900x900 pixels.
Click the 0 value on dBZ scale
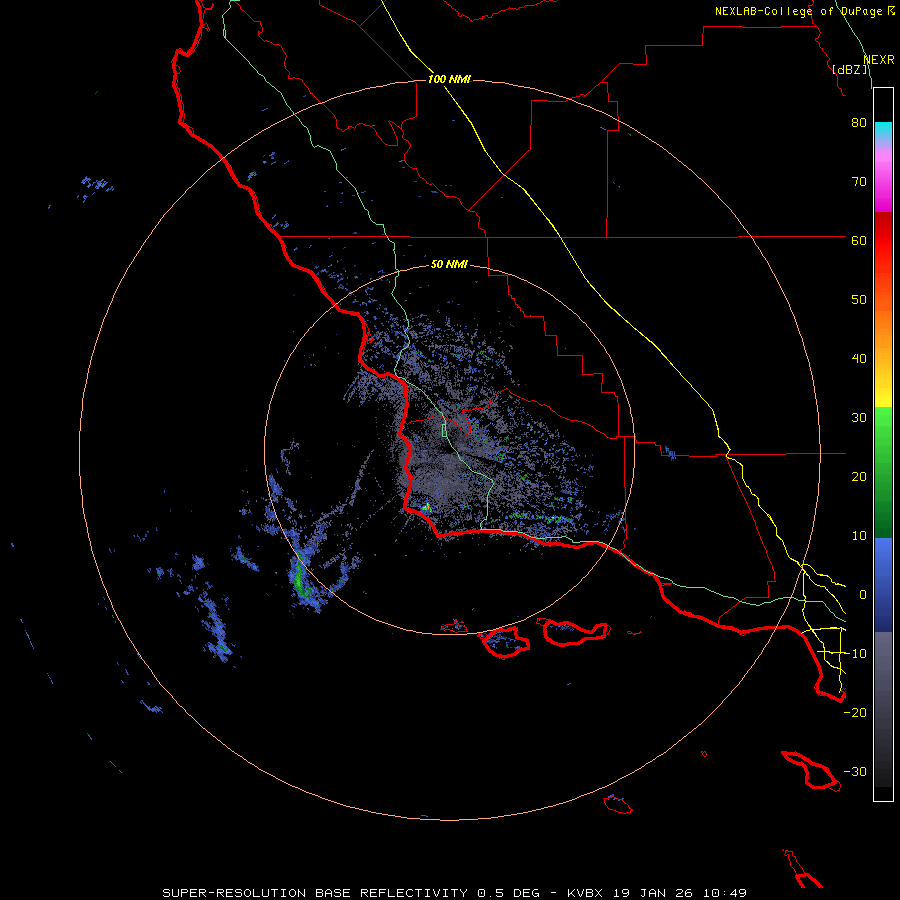863,595
